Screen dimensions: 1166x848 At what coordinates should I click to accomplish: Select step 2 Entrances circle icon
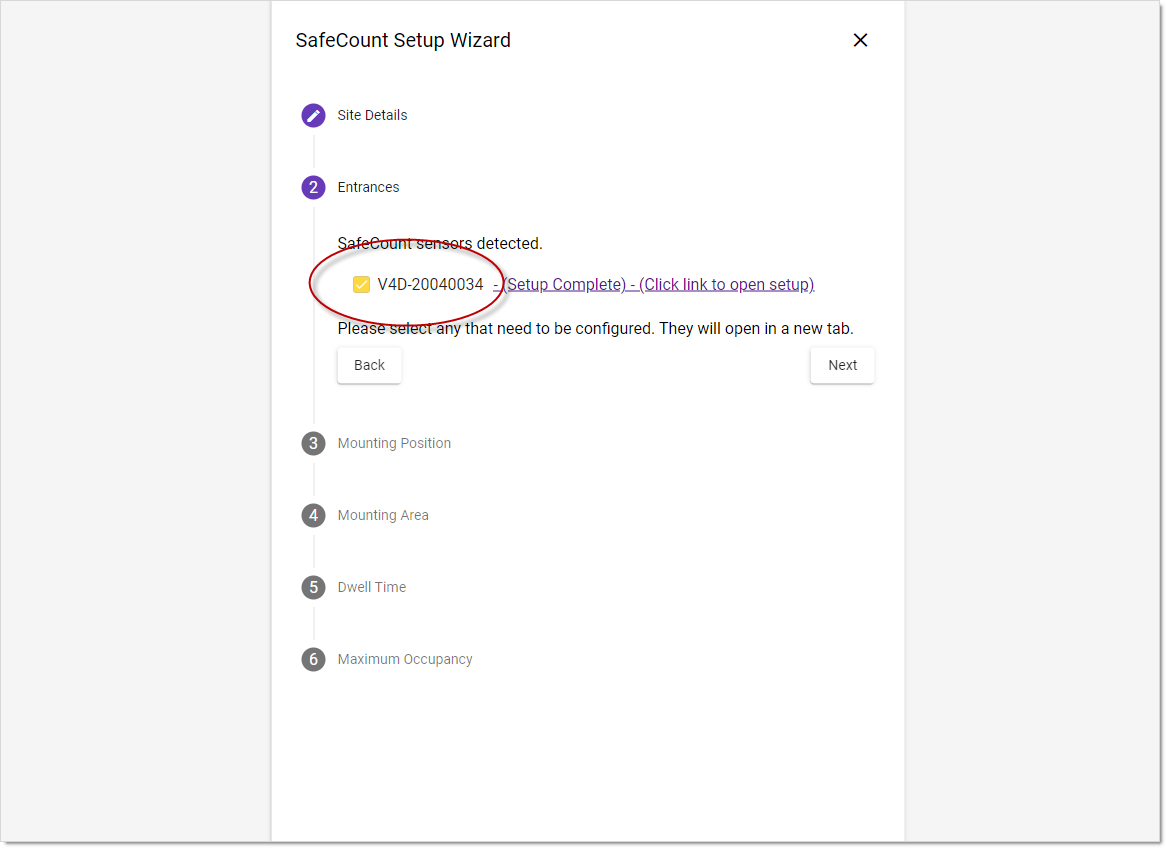(313, 187)
